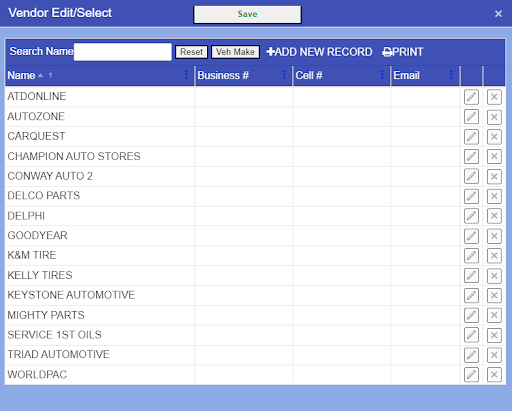Edit the KEYSTONE AUTOMOTIVE record

tap(471, 295)
